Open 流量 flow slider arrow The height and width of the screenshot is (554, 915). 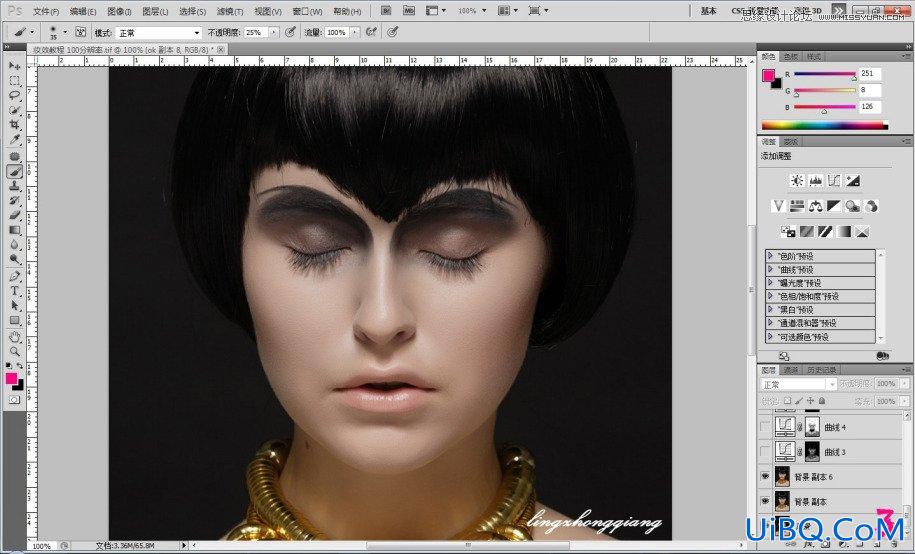(354, 33)
